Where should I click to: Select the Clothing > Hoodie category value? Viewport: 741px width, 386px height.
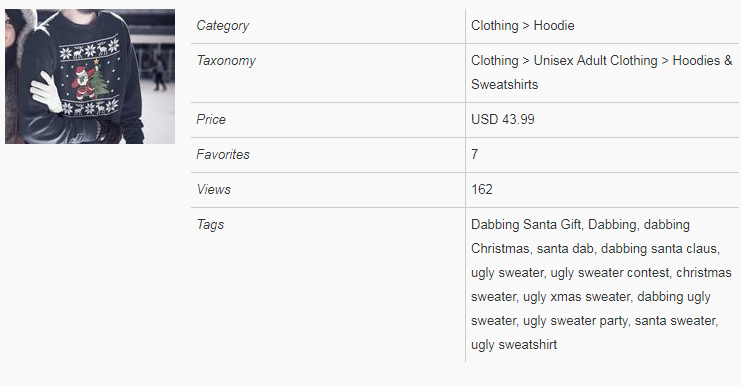point(523,26)
